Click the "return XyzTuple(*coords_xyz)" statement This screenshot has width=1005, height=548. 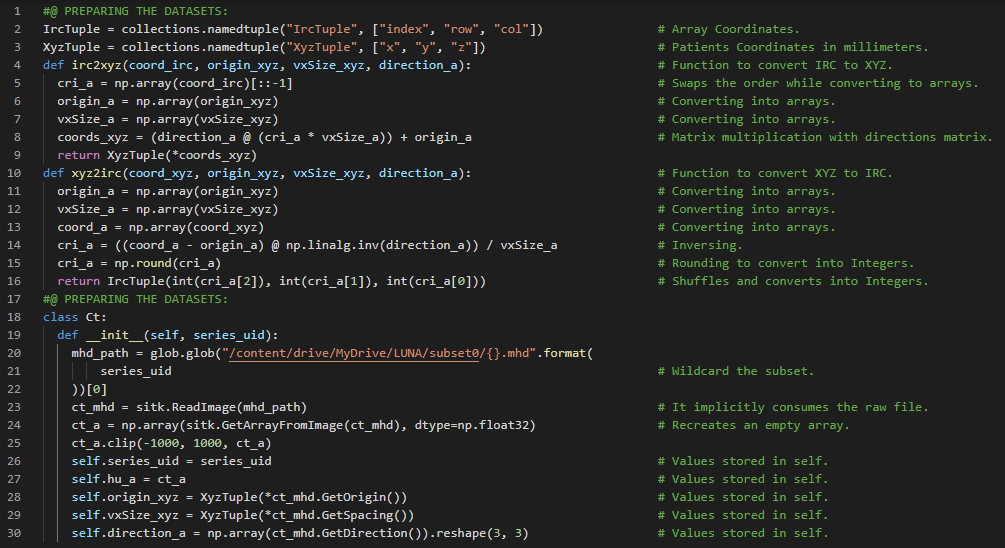[157, 155]
